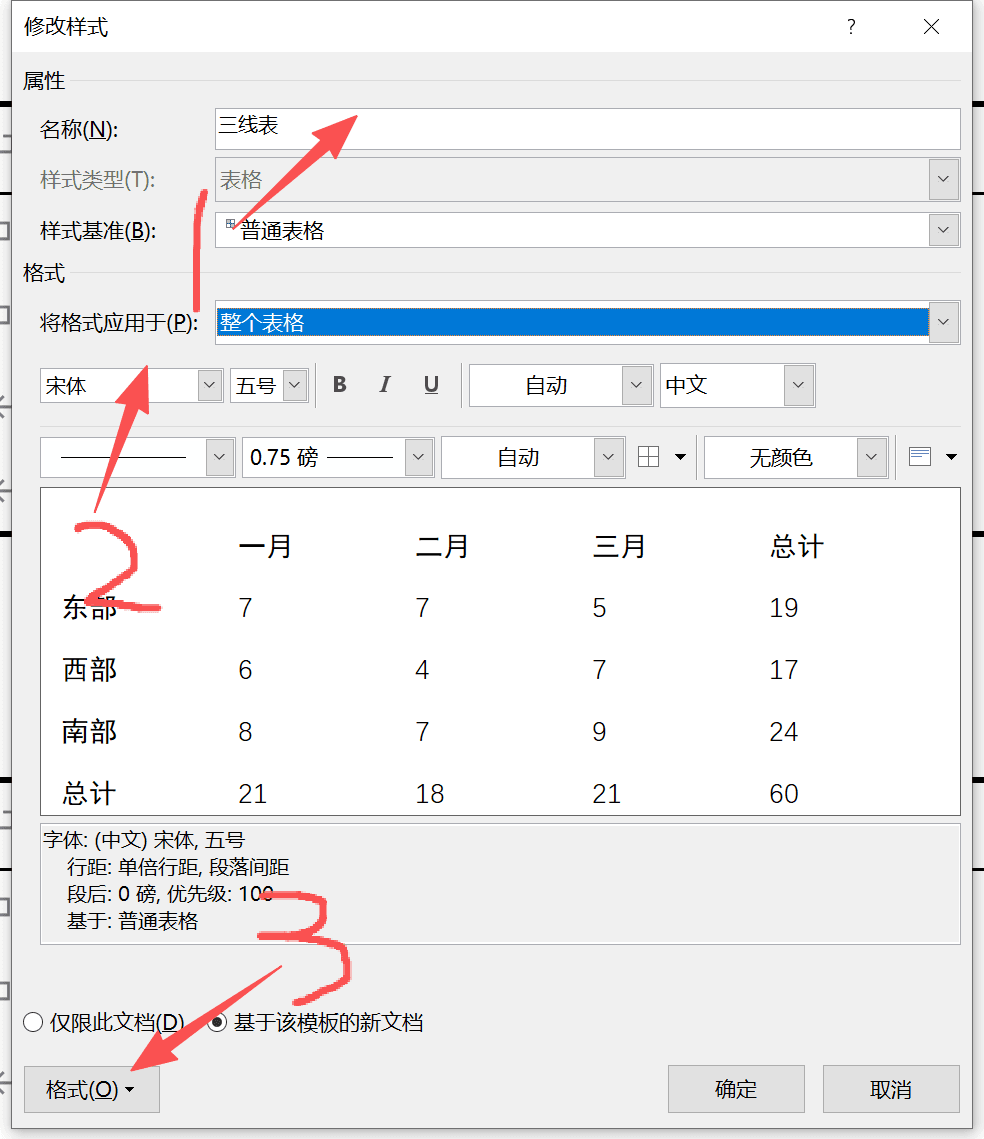984x1139 pixels.
Task: Open the 中文 language dropdown
Action: click(796, 385)
